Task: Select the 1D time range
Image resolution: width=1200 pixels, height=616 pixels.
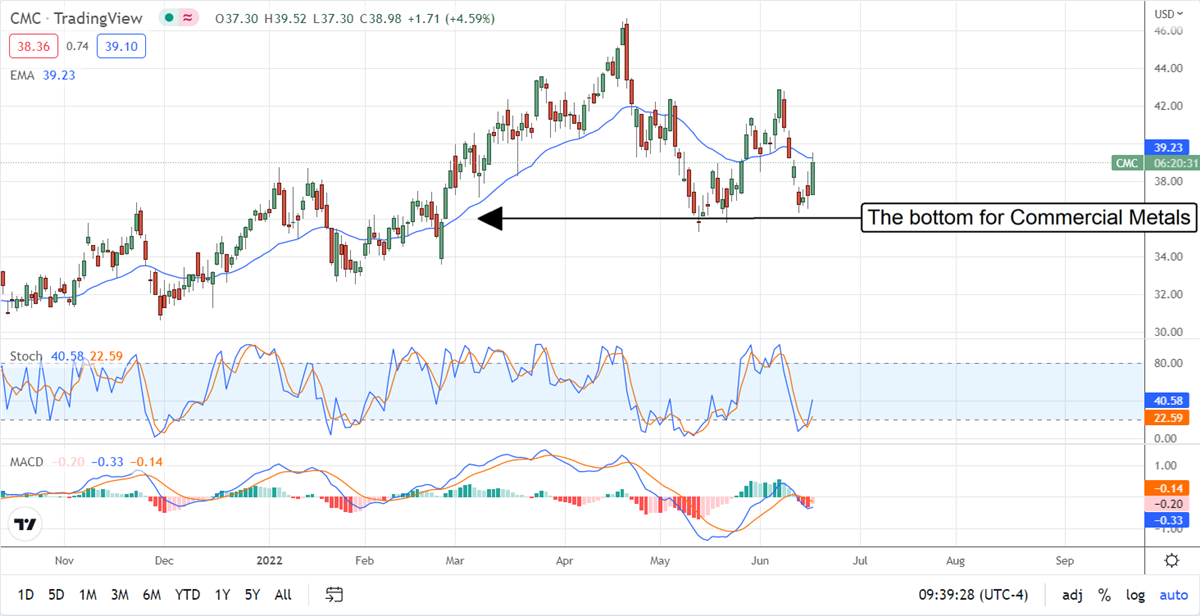Action: pyautogui.click(x=26, y=595)
